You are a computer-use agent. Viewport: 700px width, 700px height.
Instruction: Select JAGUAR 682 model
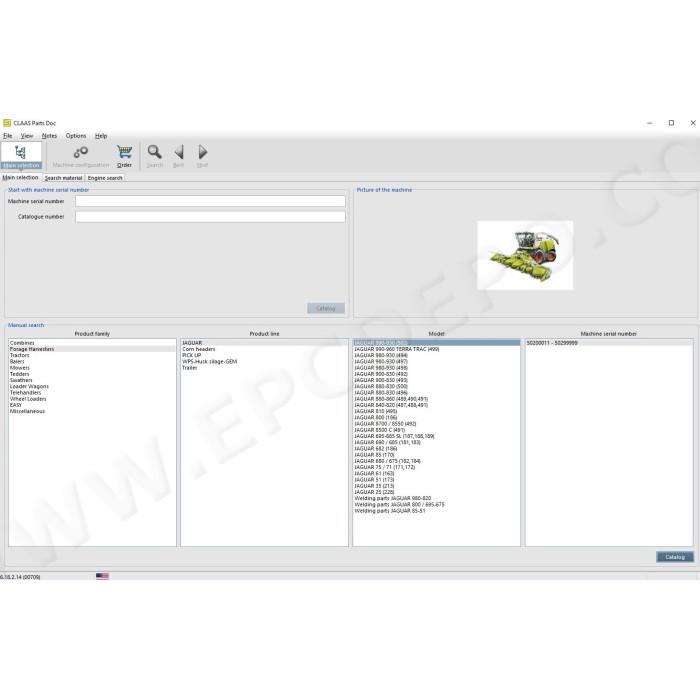437,449
